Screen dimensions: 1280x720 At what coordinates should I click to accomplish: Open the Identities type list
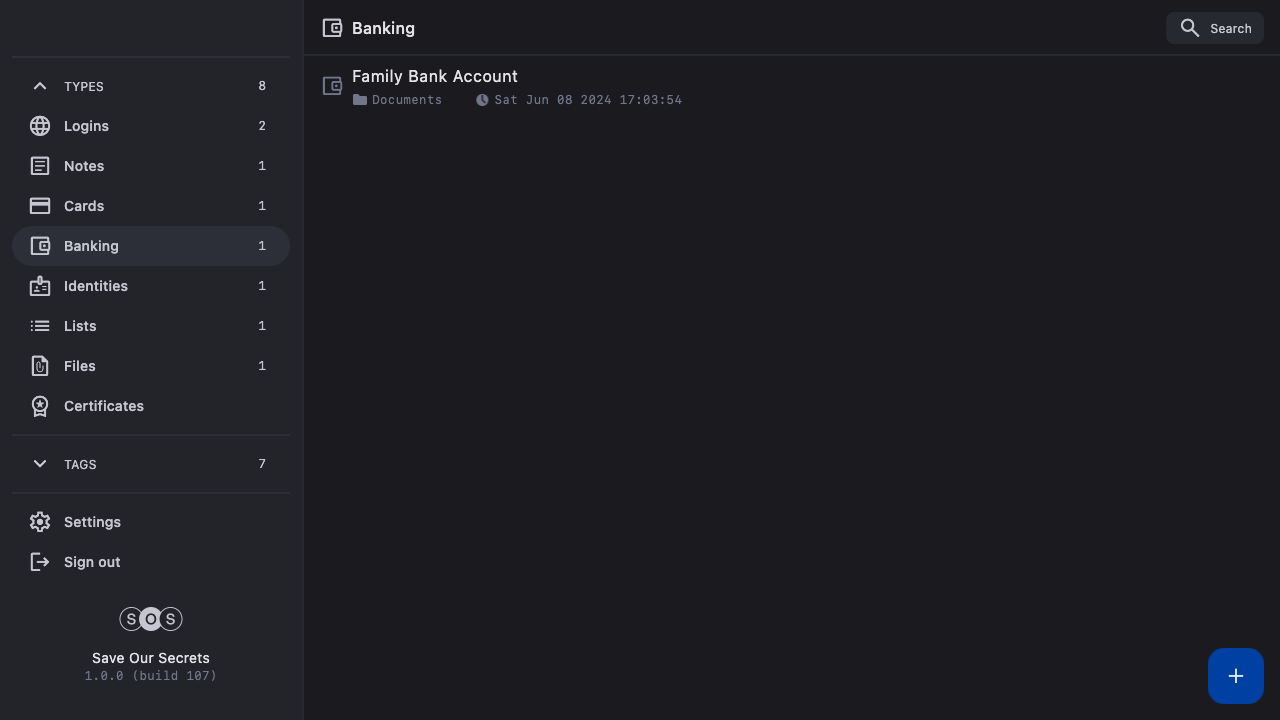click(96, 286)
